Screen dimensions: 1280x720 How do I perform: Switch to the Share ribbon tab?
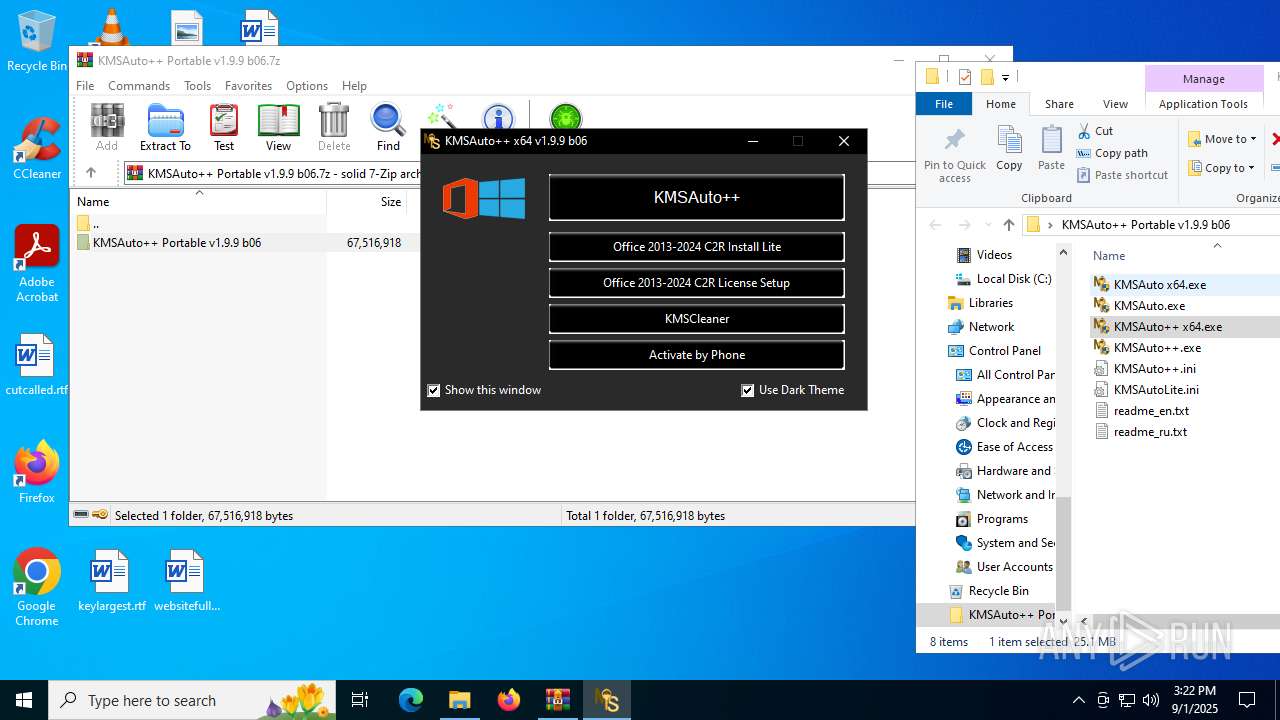pos(1059,104)
